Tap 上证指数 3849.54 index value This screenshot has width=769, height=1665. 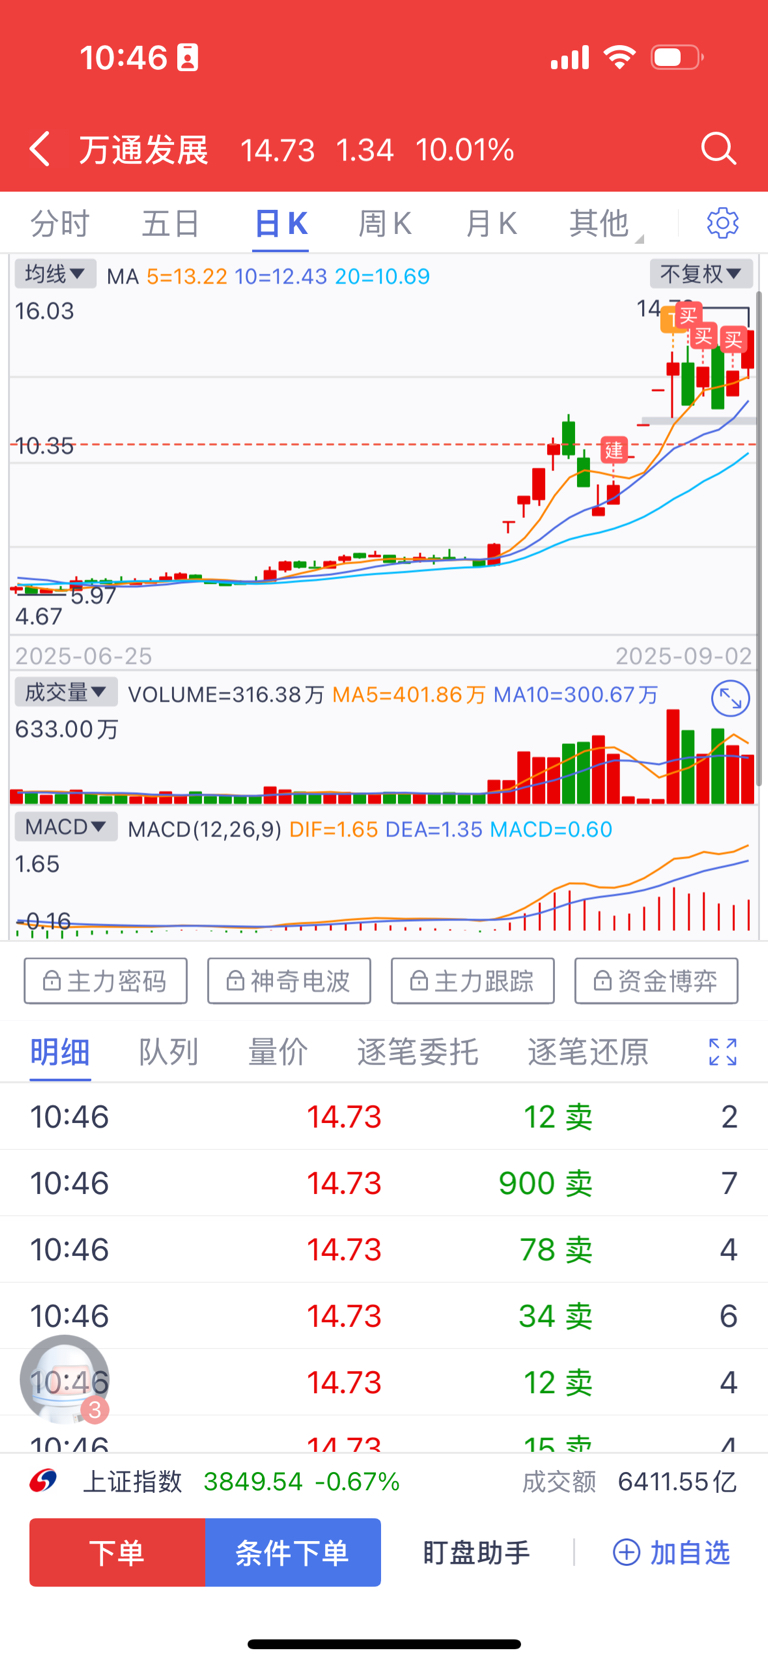253,1481
